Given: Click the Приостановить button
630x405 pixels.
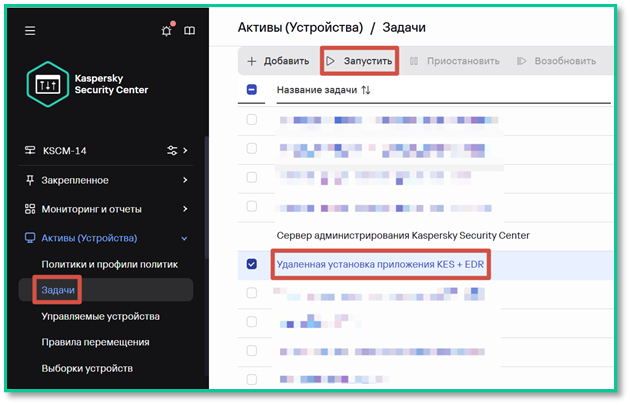Looking at the screenshot, I should (454, 61).
